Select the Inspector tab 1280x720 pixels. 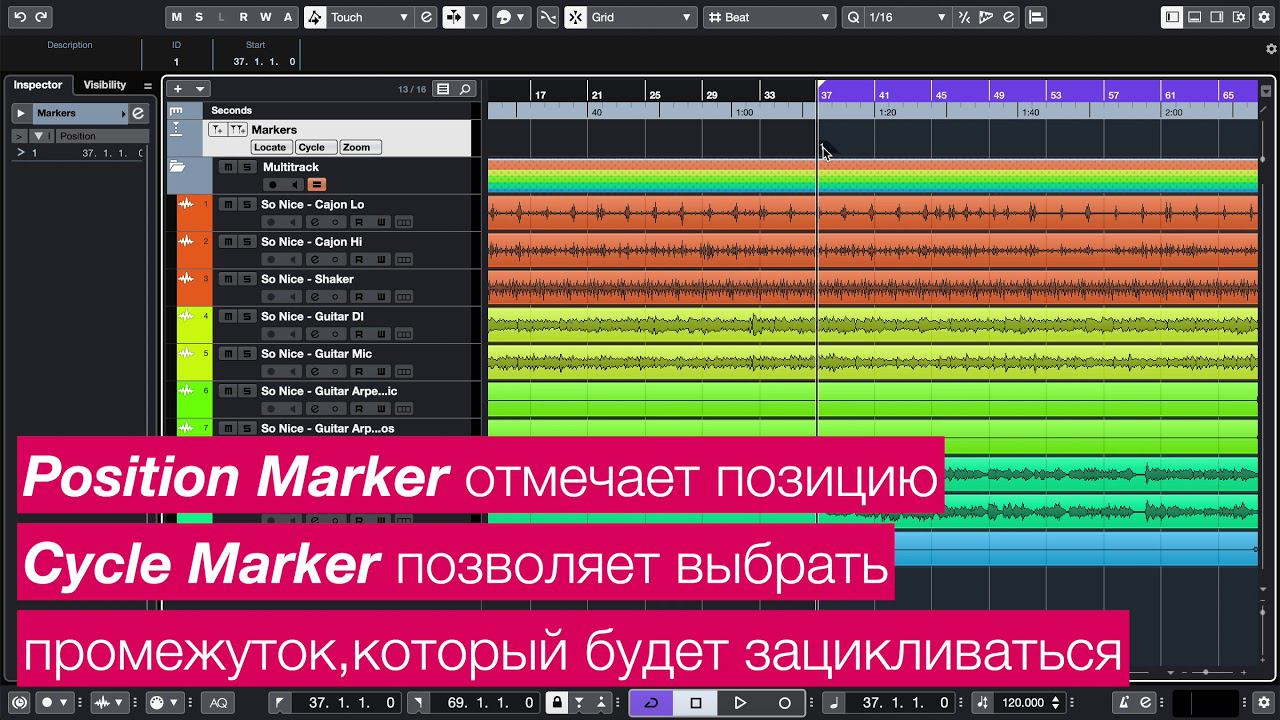pyautogui.click(x=37, y=85)
